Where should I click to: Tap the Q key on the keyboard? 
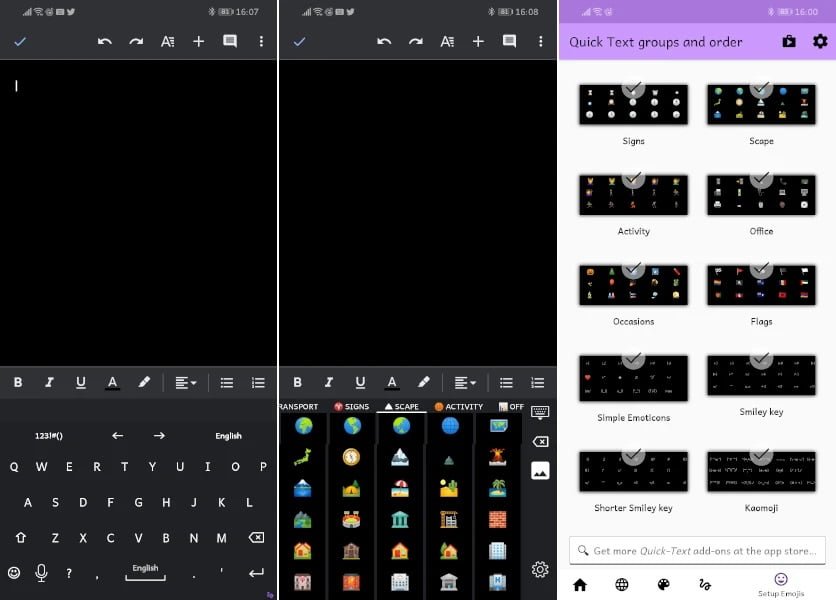coord(14,467)
